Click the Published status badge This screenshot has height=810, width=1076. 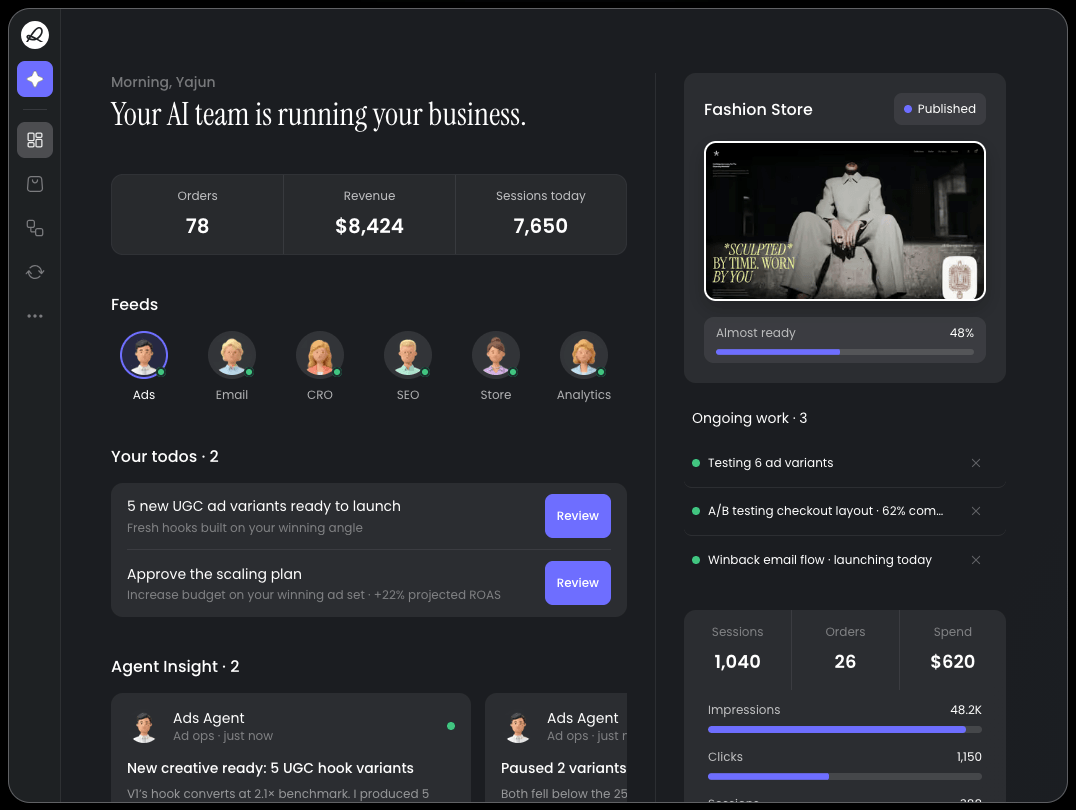pyautogui.click(x=939, y=109)
